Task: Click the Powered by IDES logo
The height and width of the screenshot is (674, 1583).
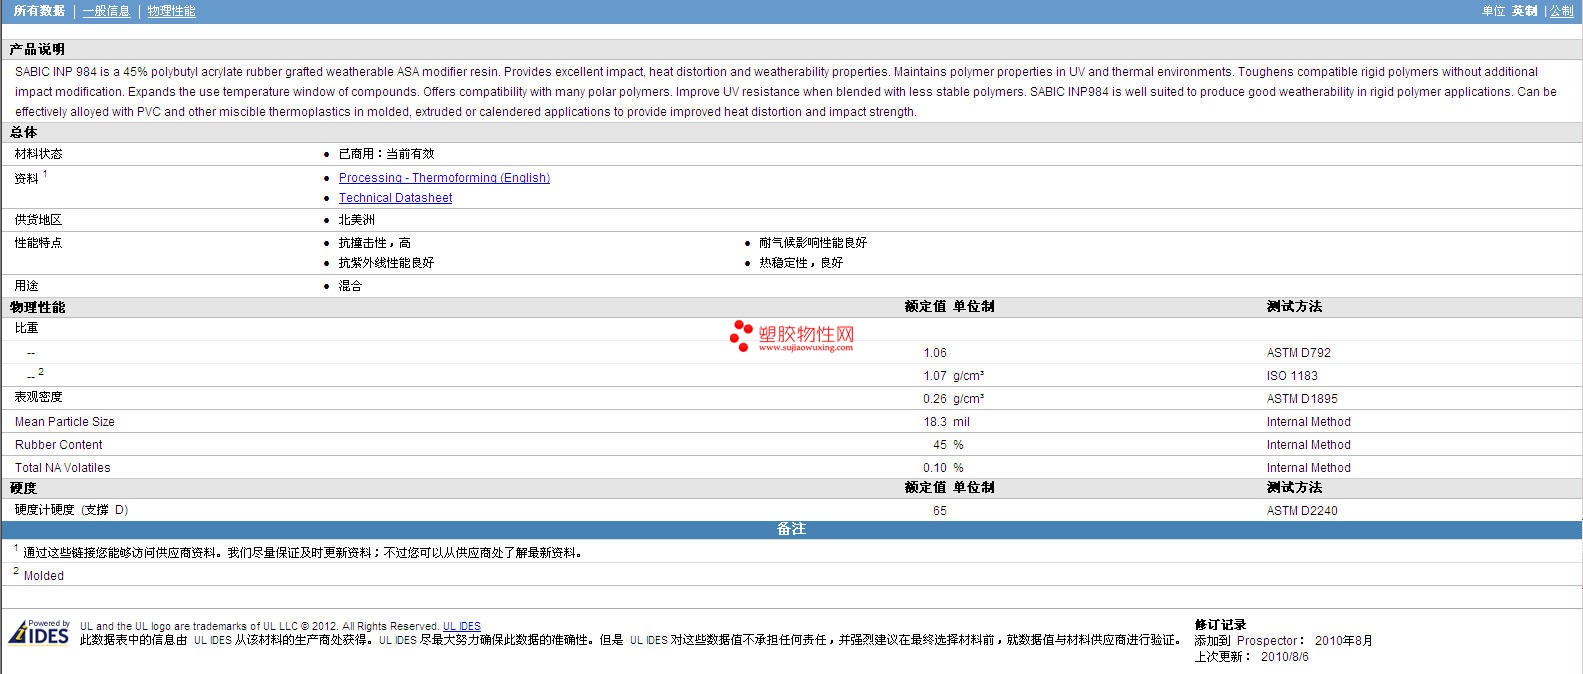Action: click(39, 632)
